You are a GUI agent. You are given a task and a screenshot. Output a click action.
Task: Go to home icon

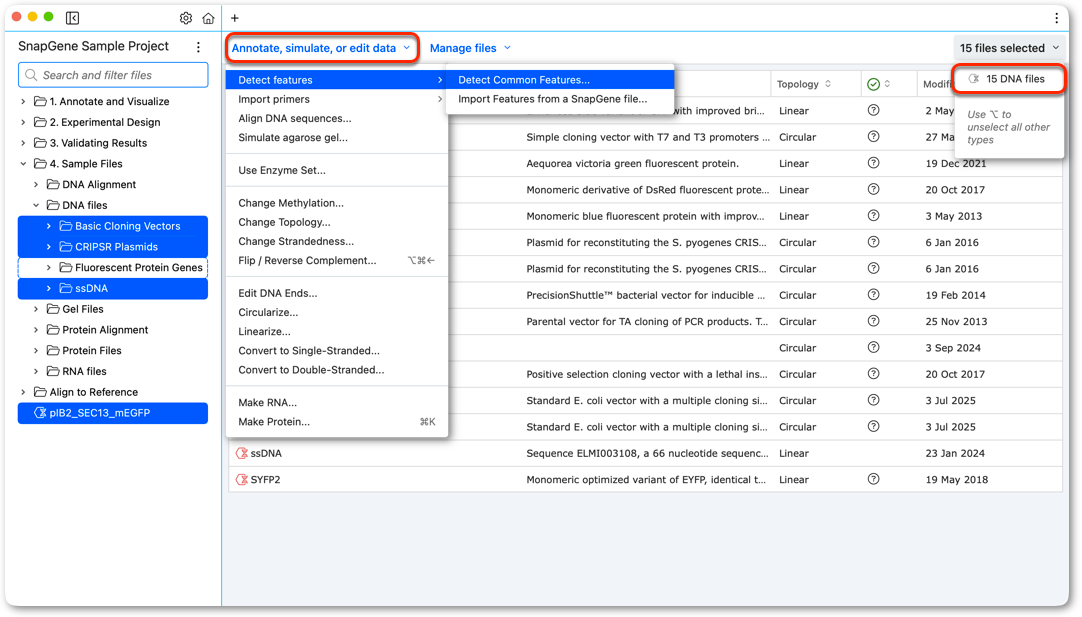[x=208, y=18]
